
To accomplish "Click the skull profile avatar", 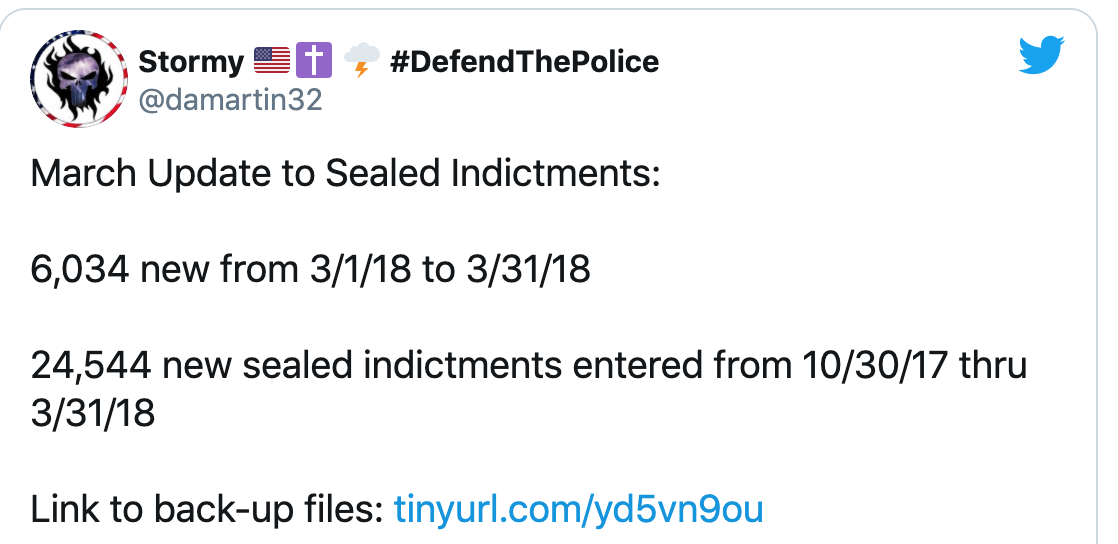I will click(79, 80).
